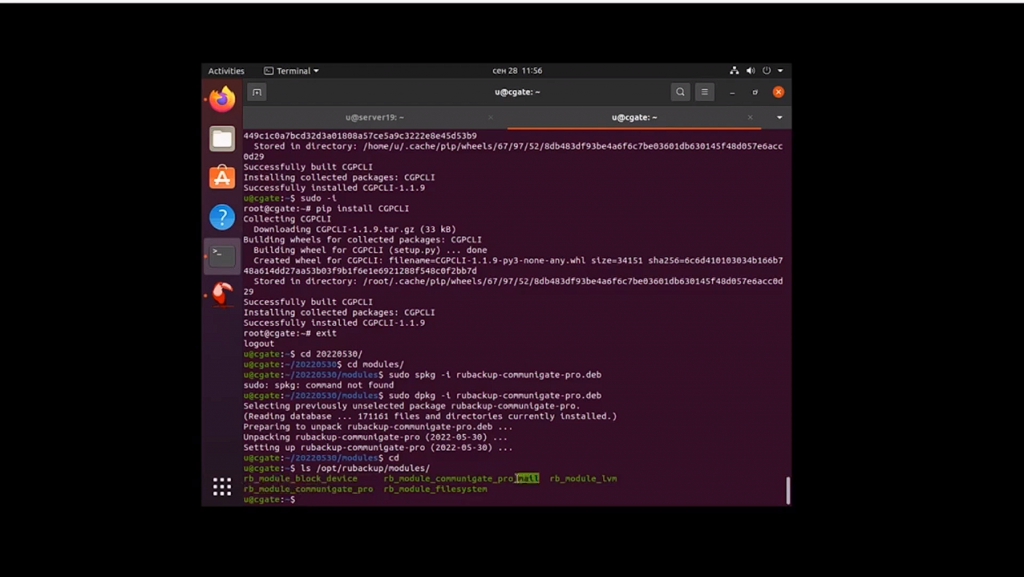The image size is (1024, 577).
Task: Open network status icon in top bar
Action: pyautogui.click(x=734, y=70)
